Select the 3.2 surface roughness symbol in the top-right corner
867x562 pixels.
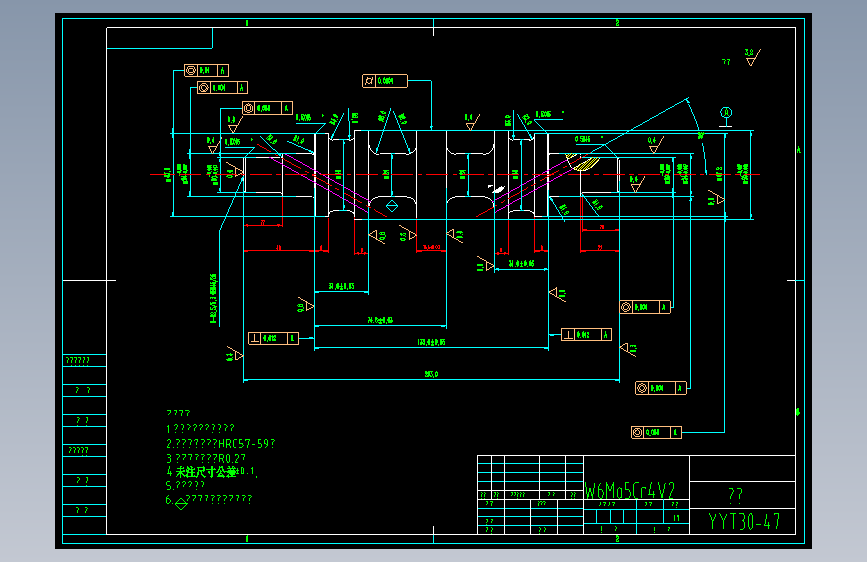[x=752, y=57]
